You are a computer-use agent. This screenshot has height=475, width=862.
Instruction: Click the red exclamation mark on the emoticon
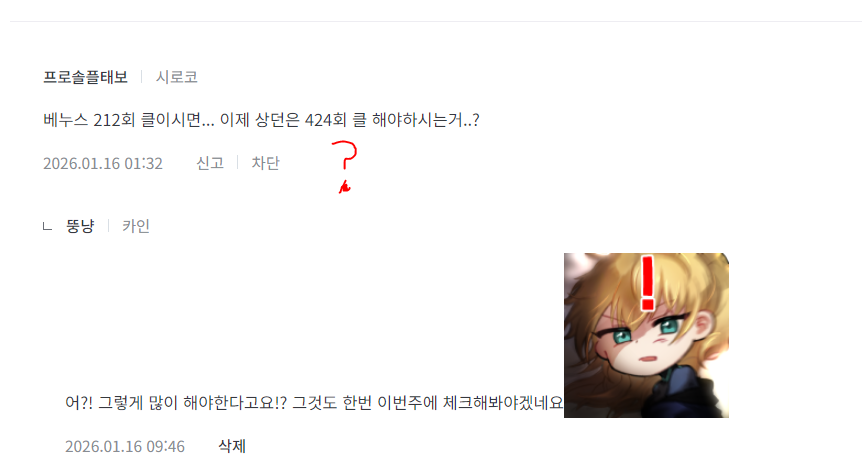[x=648, y=283]
